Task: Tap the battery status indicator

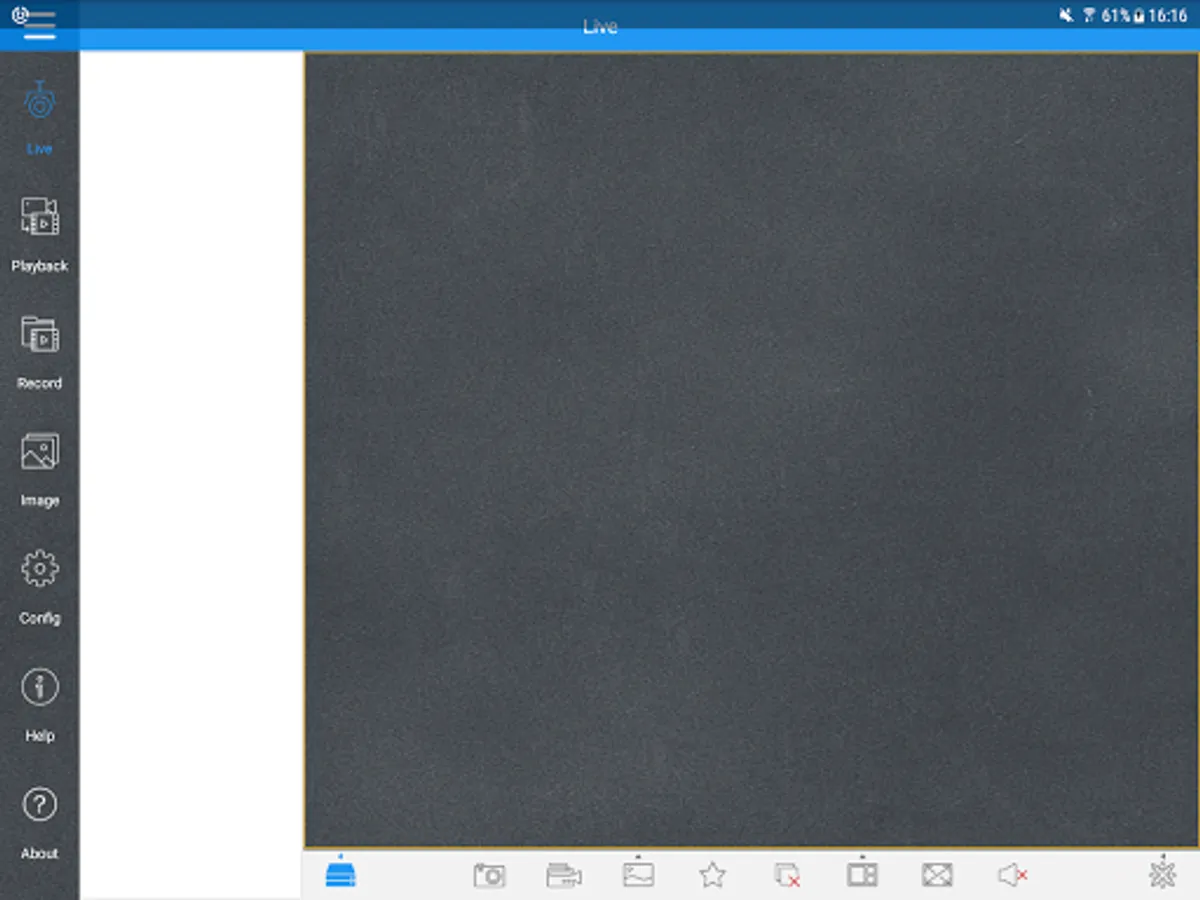Action: [x=1138, y=16]
